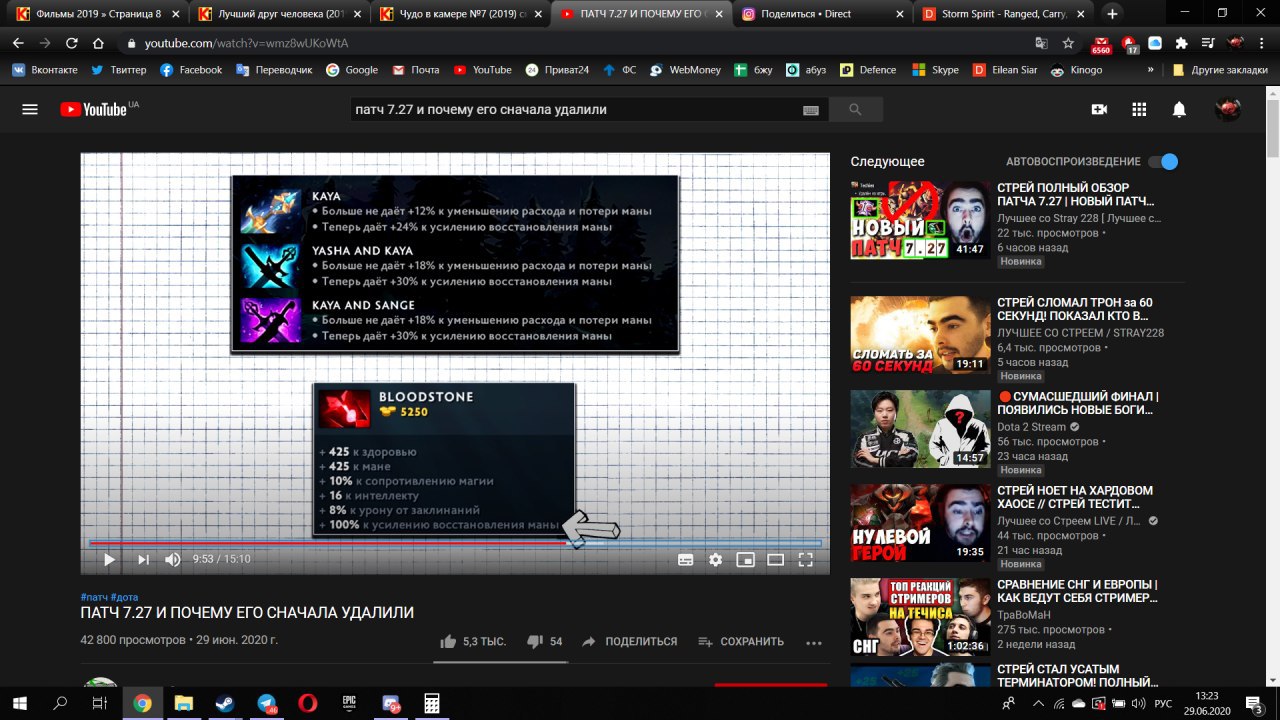The image size is (1280, 720).
Task: Open Другие закладки folder
Action: 1220,70
